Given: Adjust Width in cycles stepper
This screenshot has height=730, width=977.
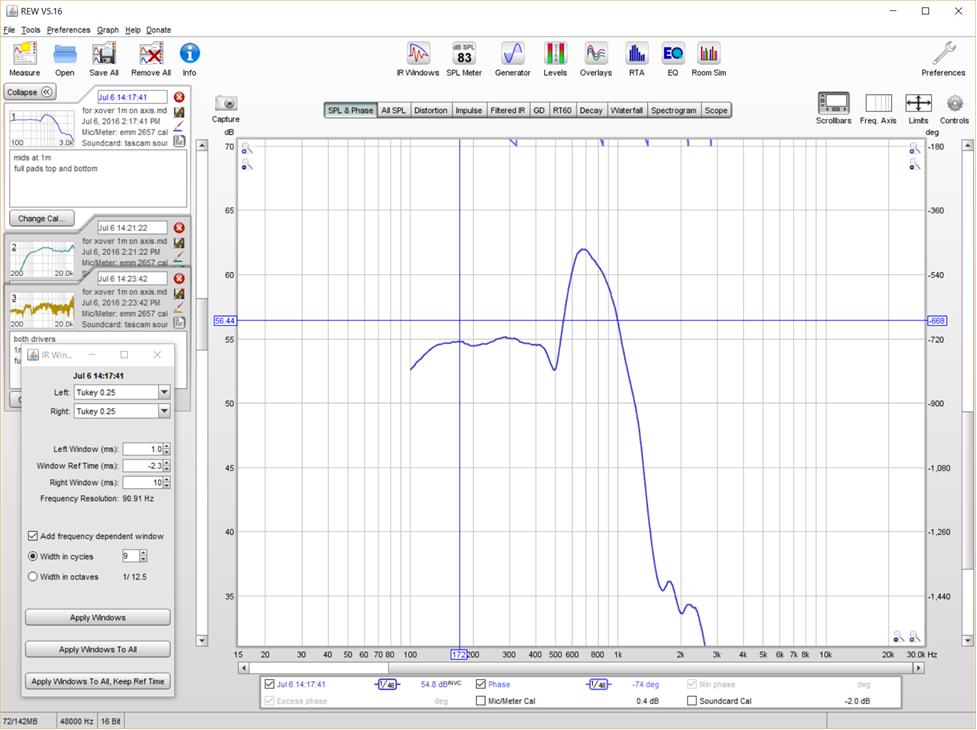Looking at the screenshot, I should (x=143, y=556).
